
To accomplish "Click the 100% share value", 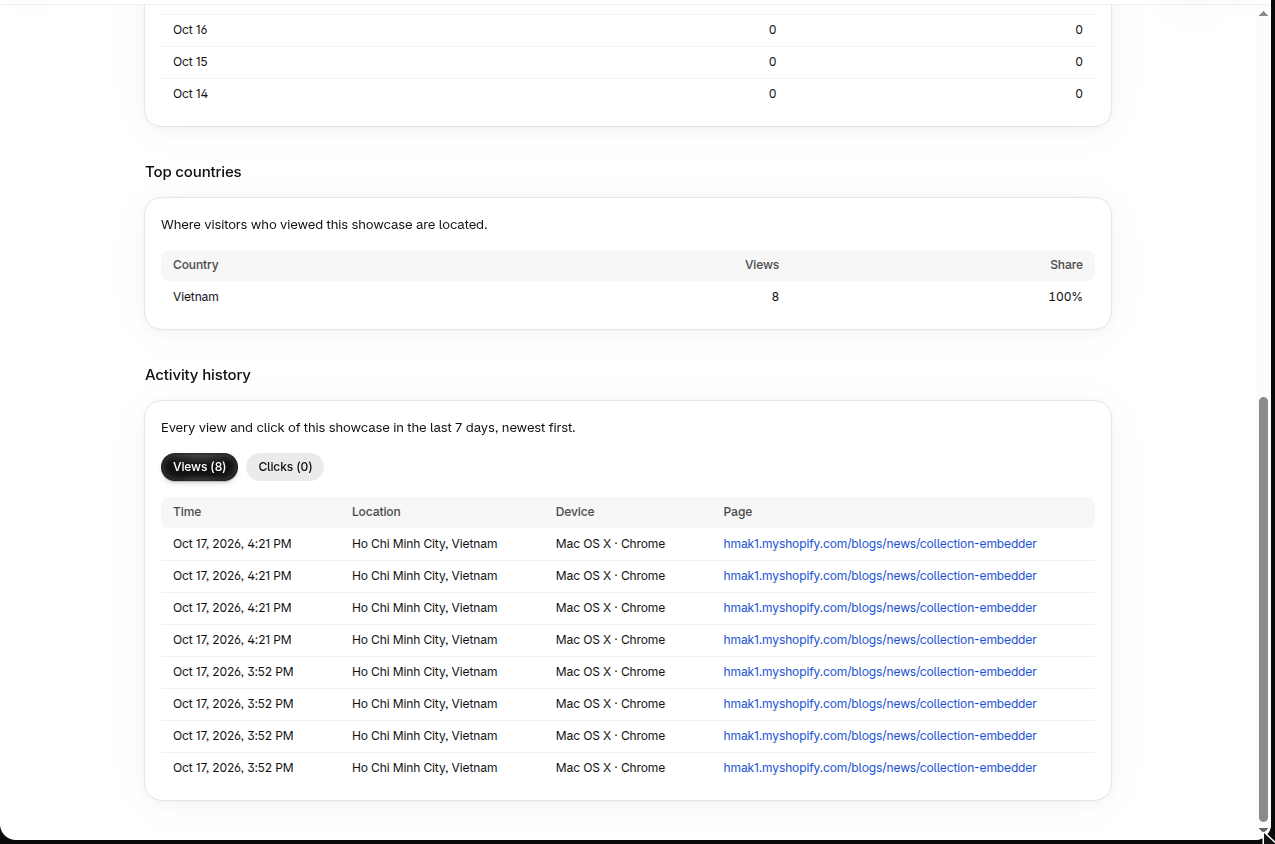I will pos(1065,297).
